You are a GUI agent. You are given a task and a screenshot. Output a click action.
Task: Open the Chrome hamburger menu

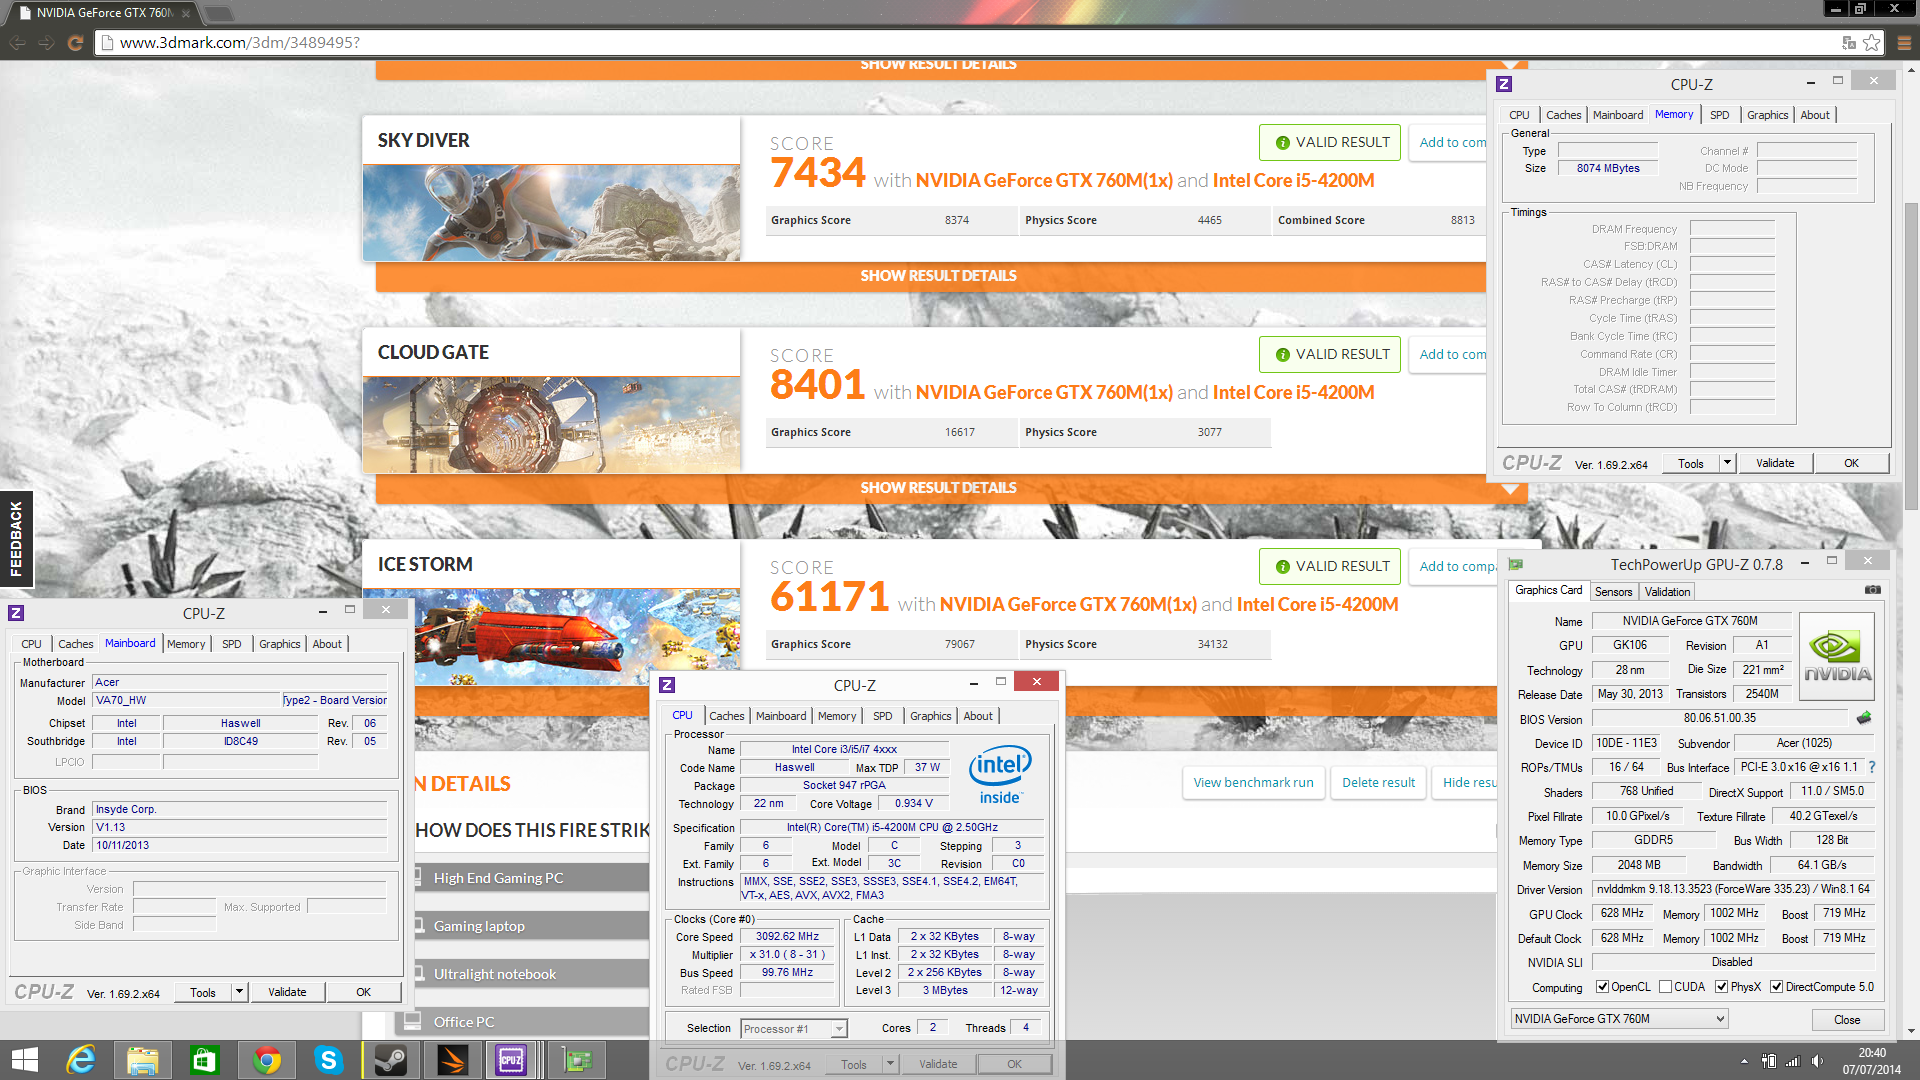click(x=1904, y=43)
